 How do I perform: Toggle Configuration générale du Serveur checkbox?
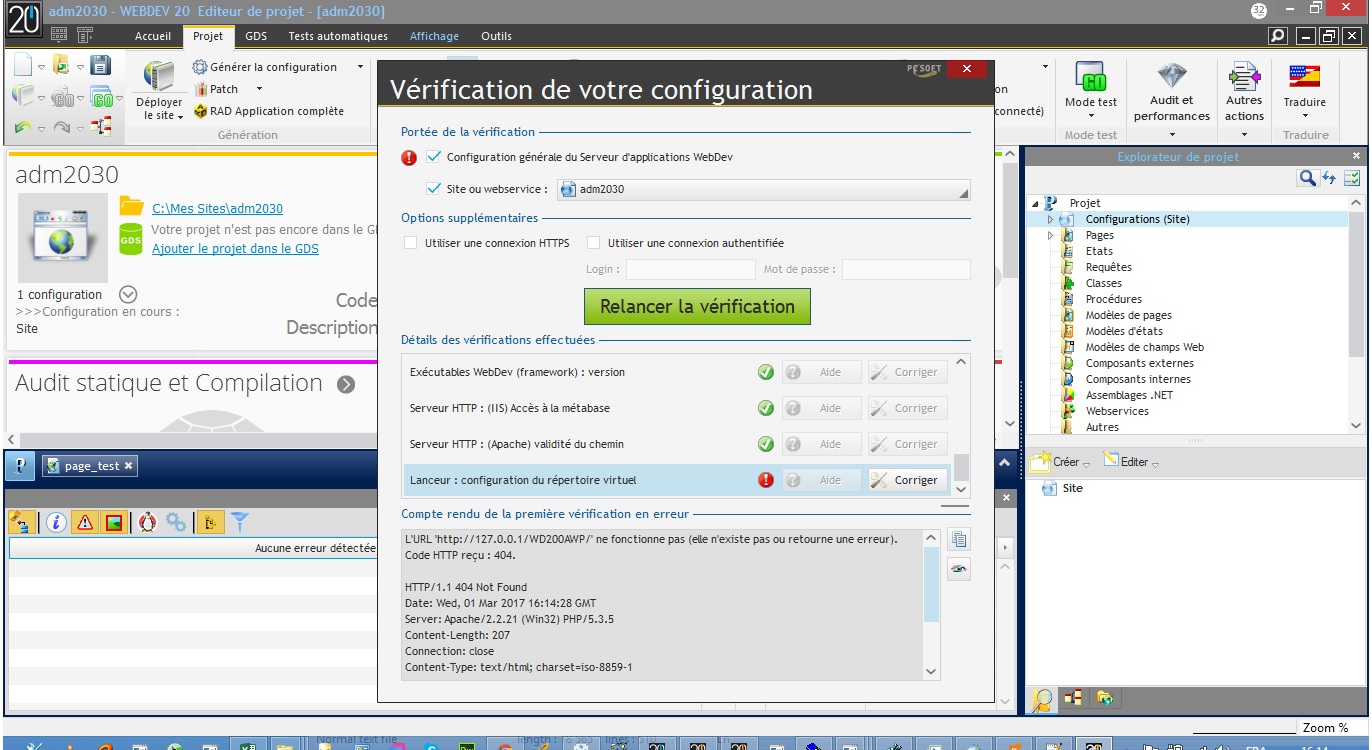pos(433,157)
